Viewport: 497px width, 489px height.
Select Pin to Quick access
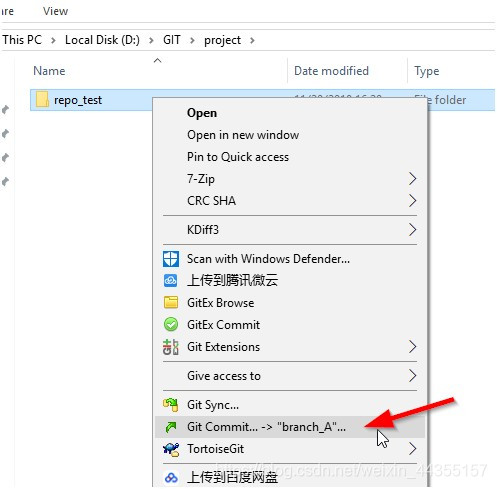tap(289, 157)
